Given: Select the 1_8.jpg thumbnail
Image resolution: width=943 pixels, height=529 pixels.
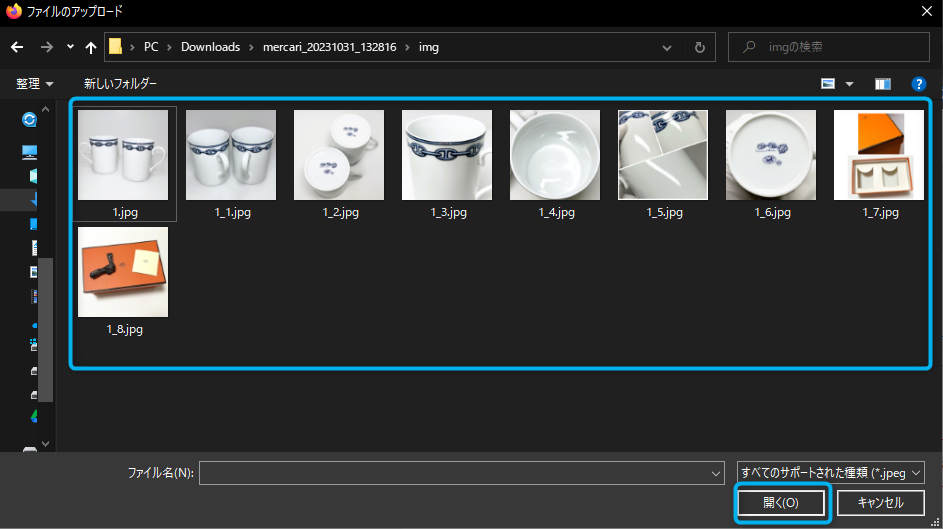Looking at the screenshot, I should point(123,272).
